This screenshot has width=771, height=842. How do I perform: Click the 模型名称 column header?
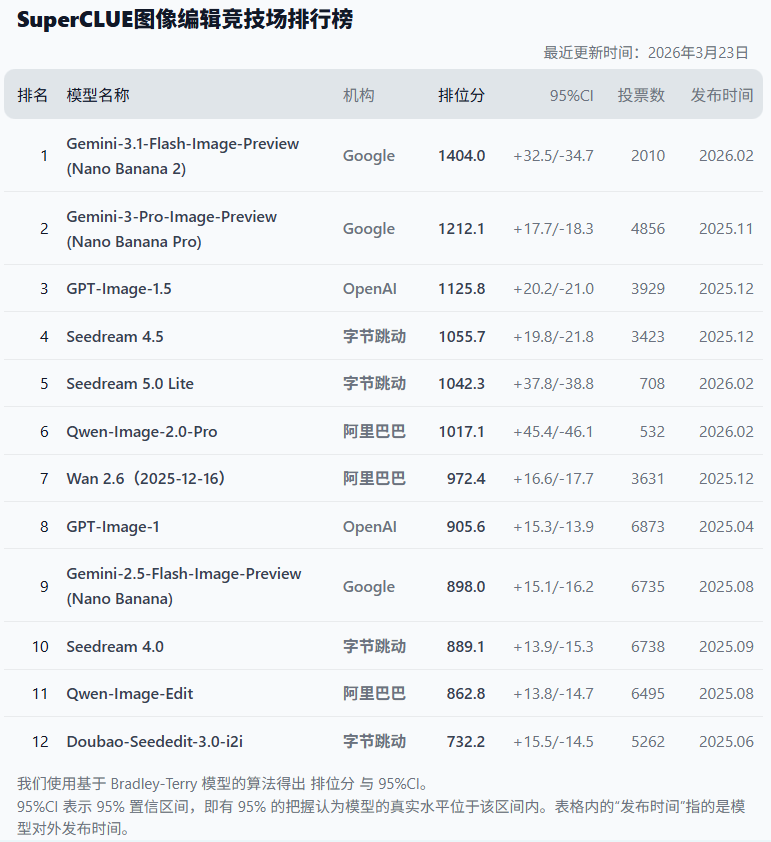(98, 95)
